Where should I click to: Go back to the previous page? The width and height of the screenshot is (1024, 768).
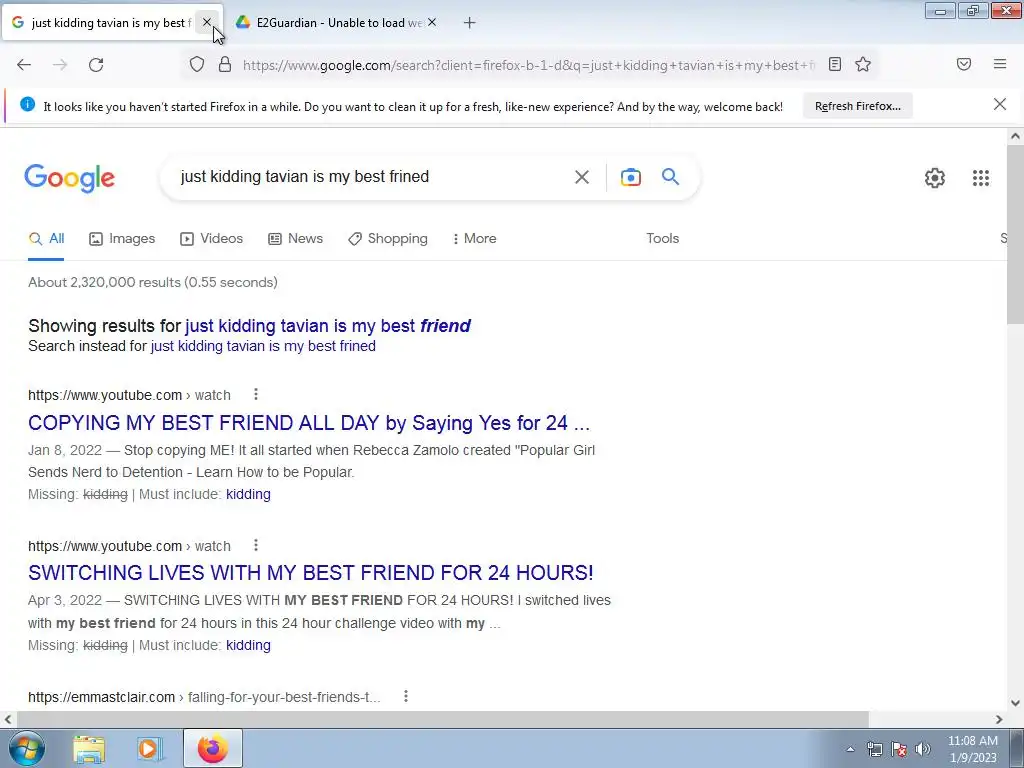pyautogui.click(x=24, y=65)
